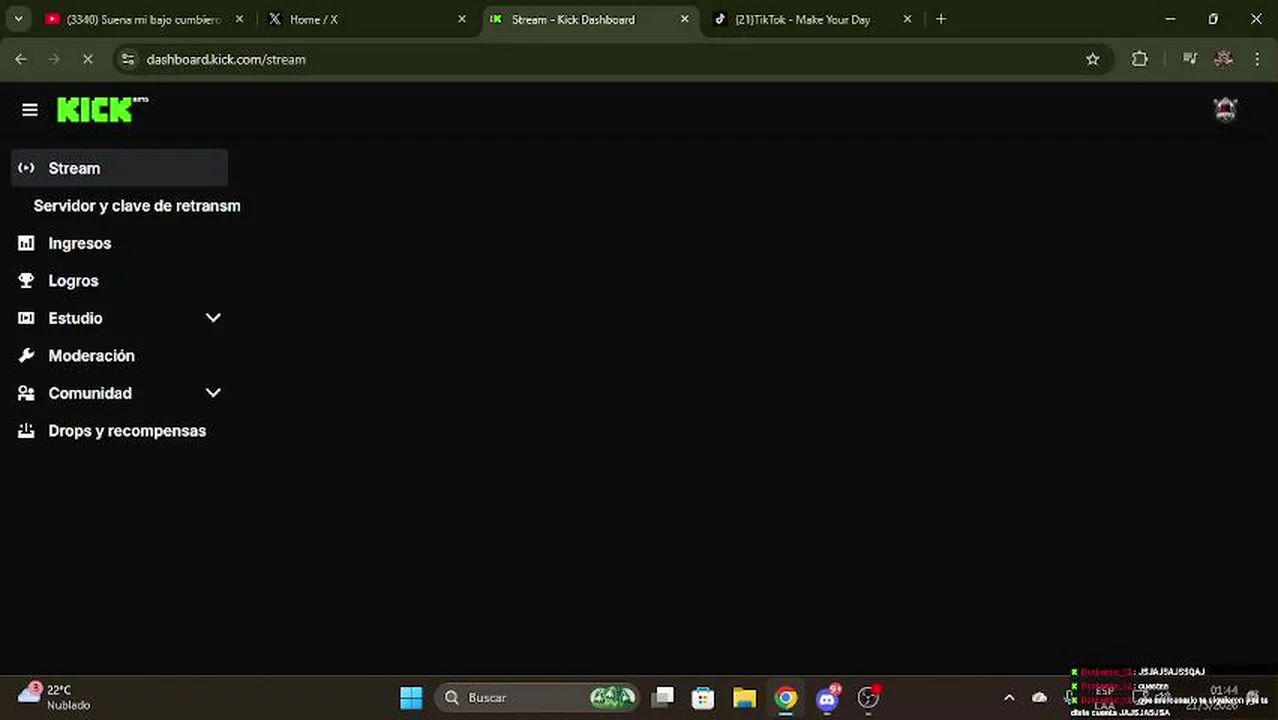Switch to the Home / X tab
Screen dimensions: 1278x720
pyautogui.click(x=366, y=19)
